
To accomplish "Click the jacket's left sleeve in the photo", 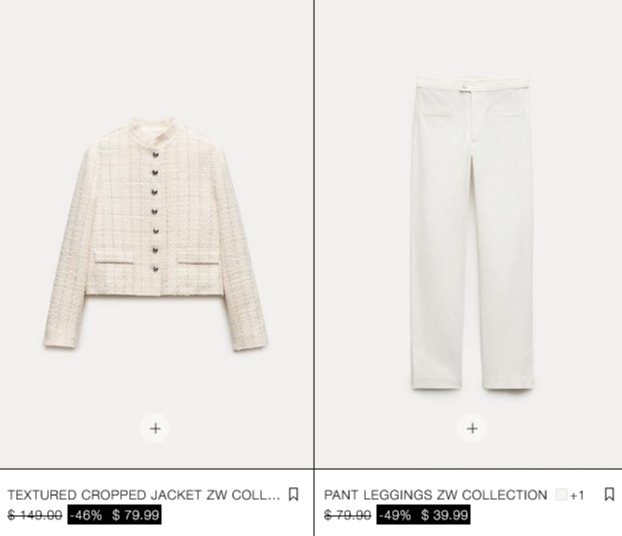I will (65, 254).
